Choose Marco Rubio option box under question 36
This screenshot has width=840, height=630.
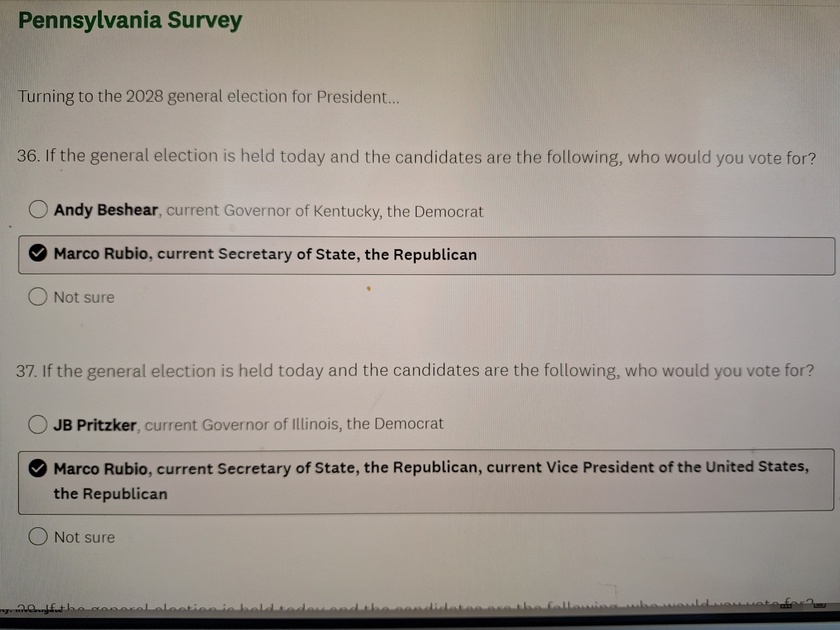426,256
